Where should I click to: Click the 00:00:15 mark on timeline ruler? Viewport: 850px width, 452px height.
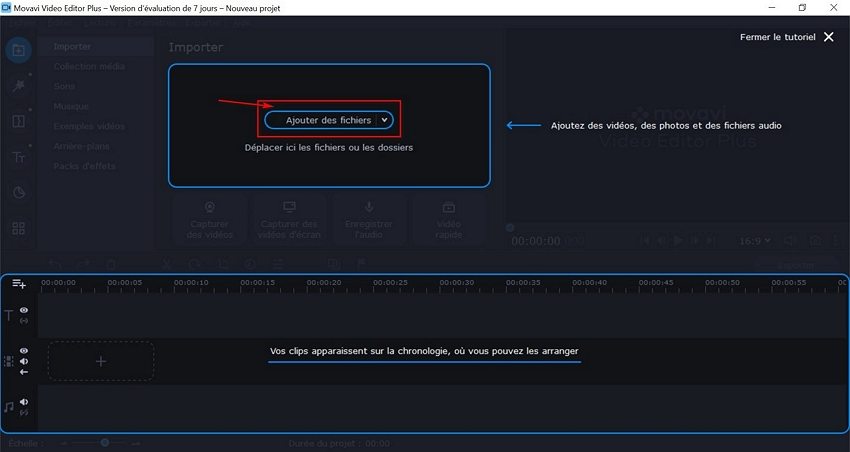[x=257, y=282]
